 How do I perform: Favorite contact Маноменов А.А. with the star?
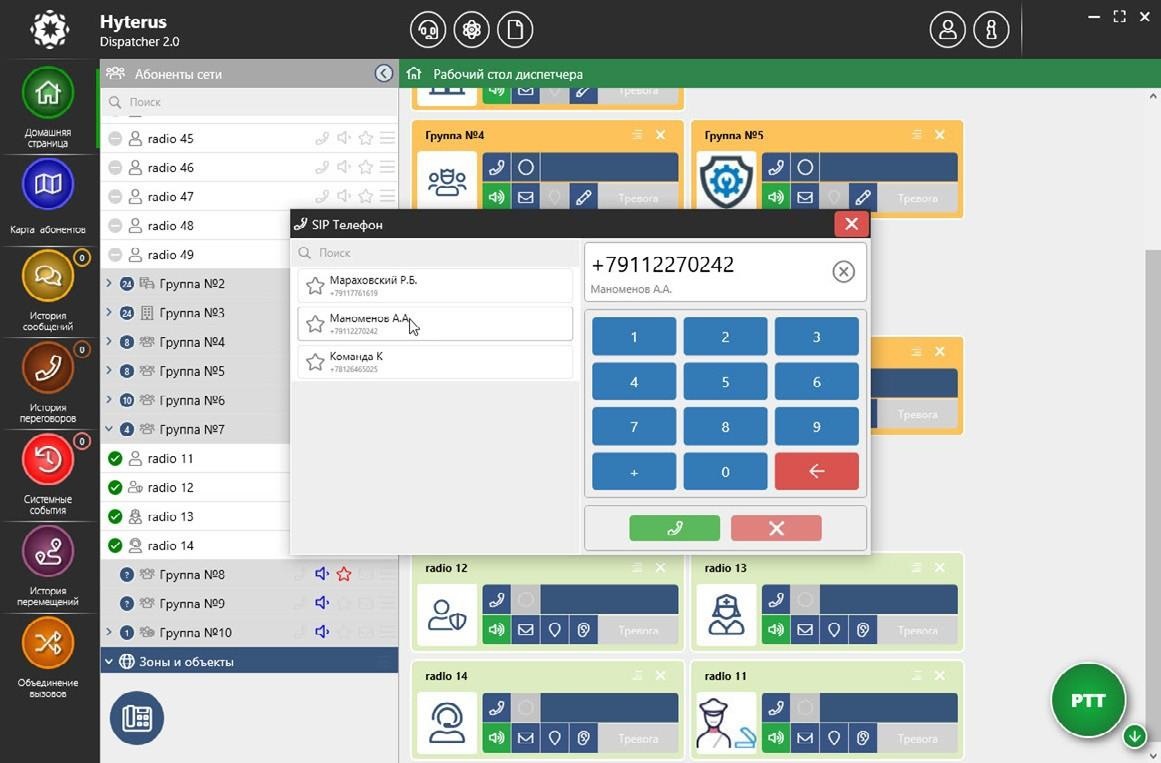pyautogui.click(x=315, y=324)
